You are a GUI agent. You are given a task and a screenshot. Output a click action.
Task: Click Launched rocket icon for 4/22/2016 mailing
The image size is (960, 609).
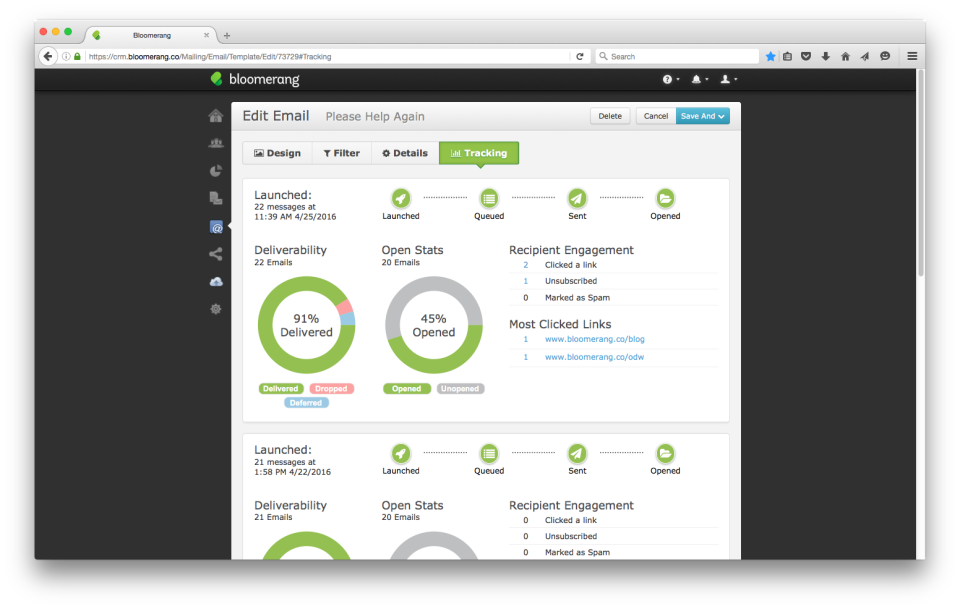click(x=400, y=454)
